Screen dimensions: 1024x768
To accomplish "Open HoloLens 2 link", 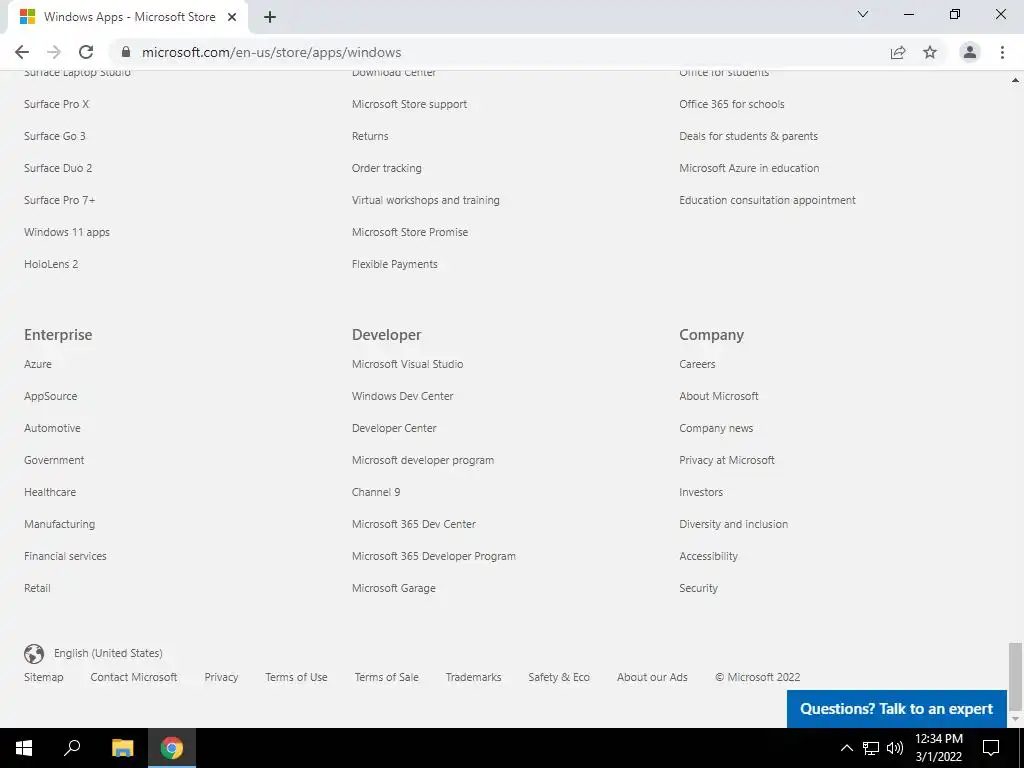I will 51,264.
